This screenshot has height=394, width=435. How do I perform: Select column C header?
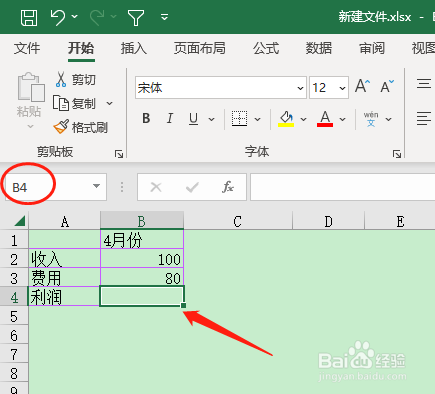tap(238, 221)
